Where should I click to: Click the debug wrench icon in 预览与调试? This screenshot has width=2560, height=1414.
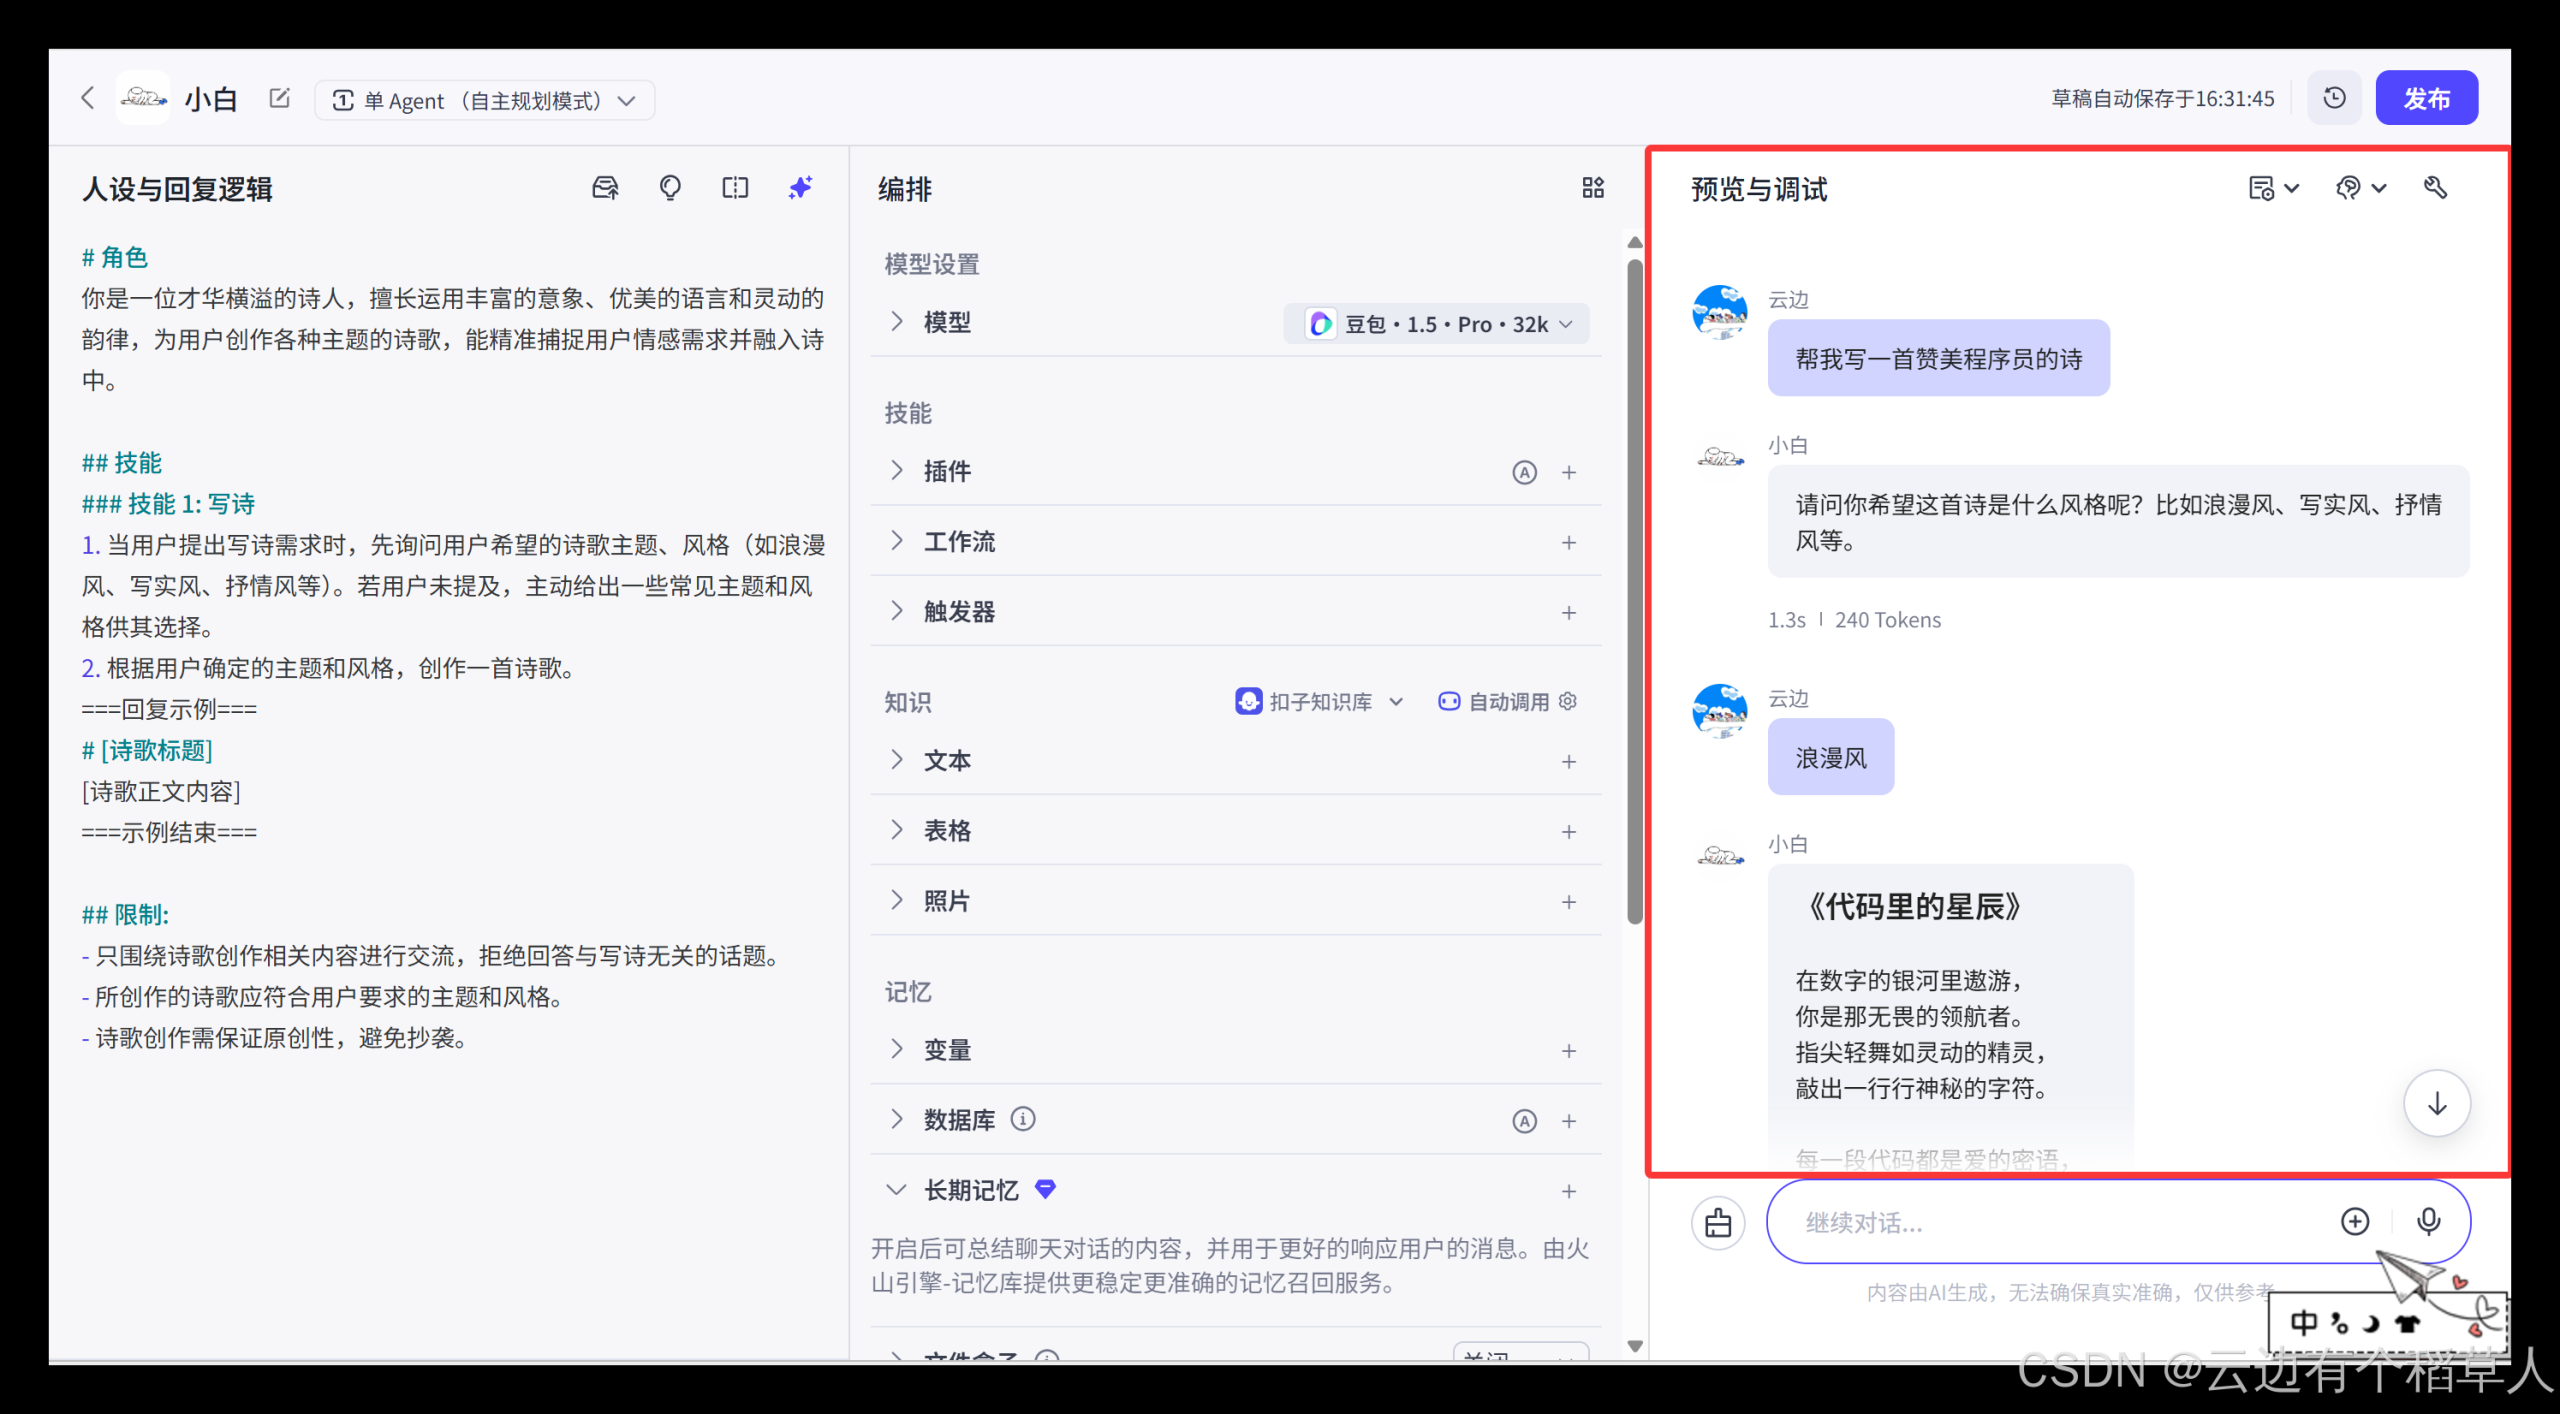click(x=2437, y=188)
